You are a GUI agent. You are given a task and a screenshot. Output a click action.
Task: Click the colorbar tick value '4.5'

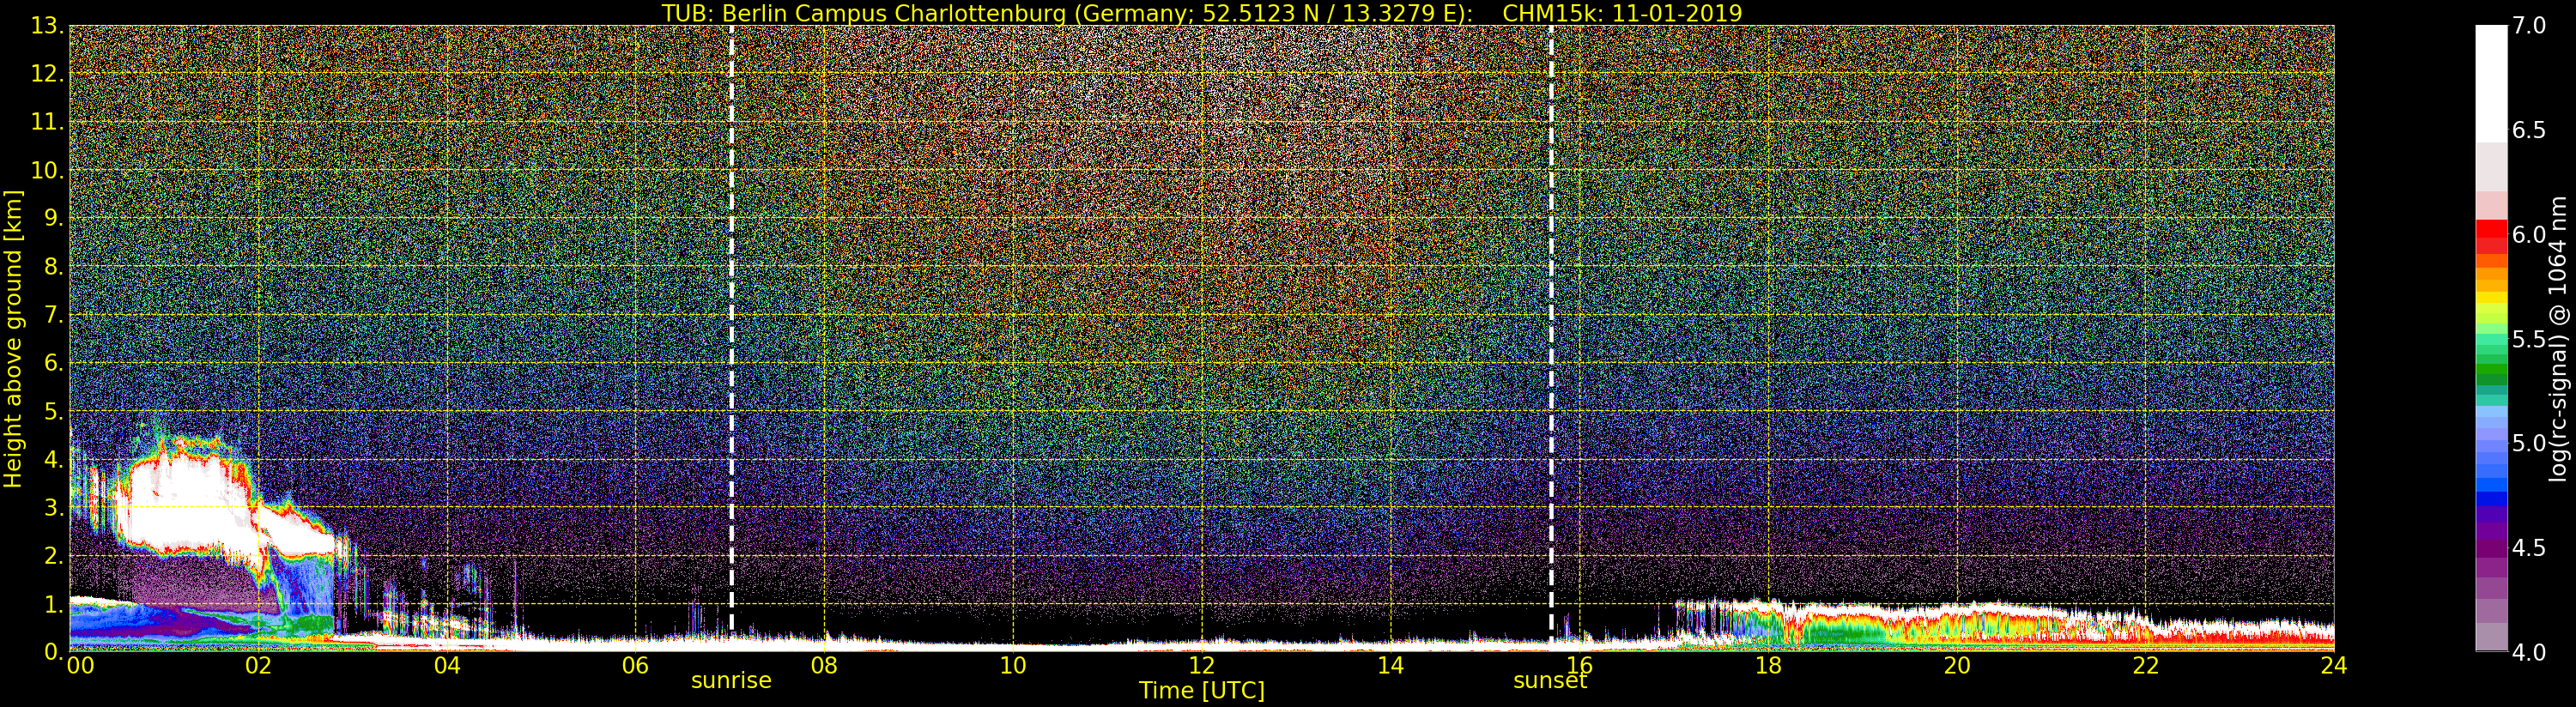pyautogui.click(x=2528, y=548)
